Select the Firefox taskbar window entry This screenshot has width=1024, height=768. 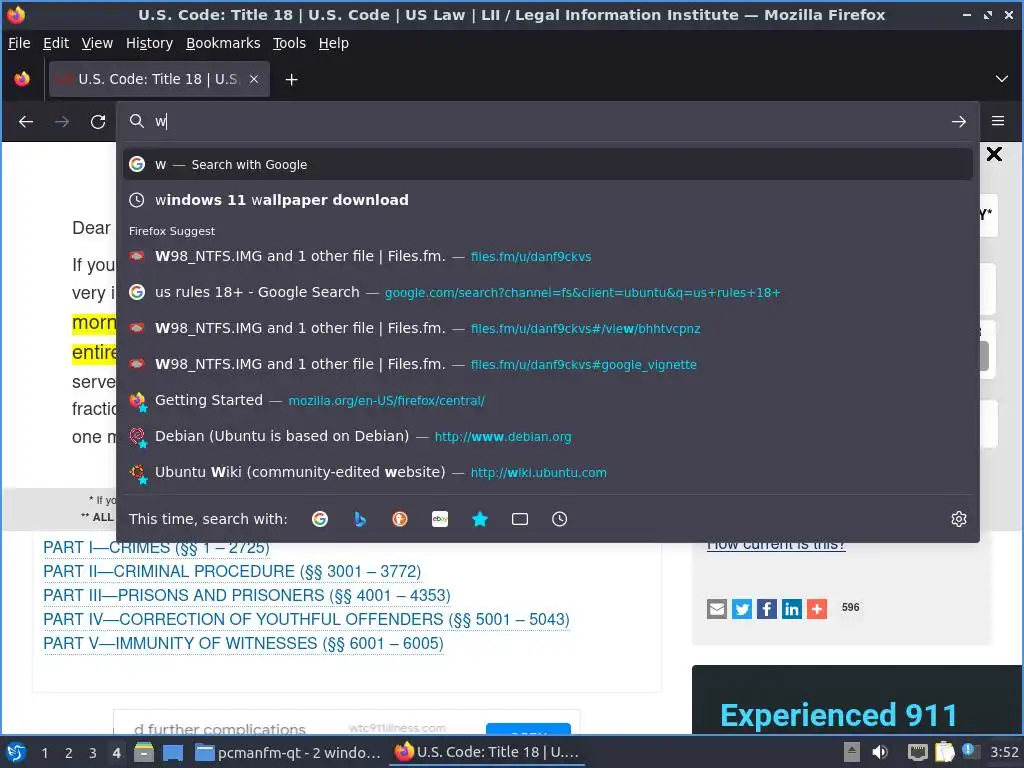(x=487, y=752)
